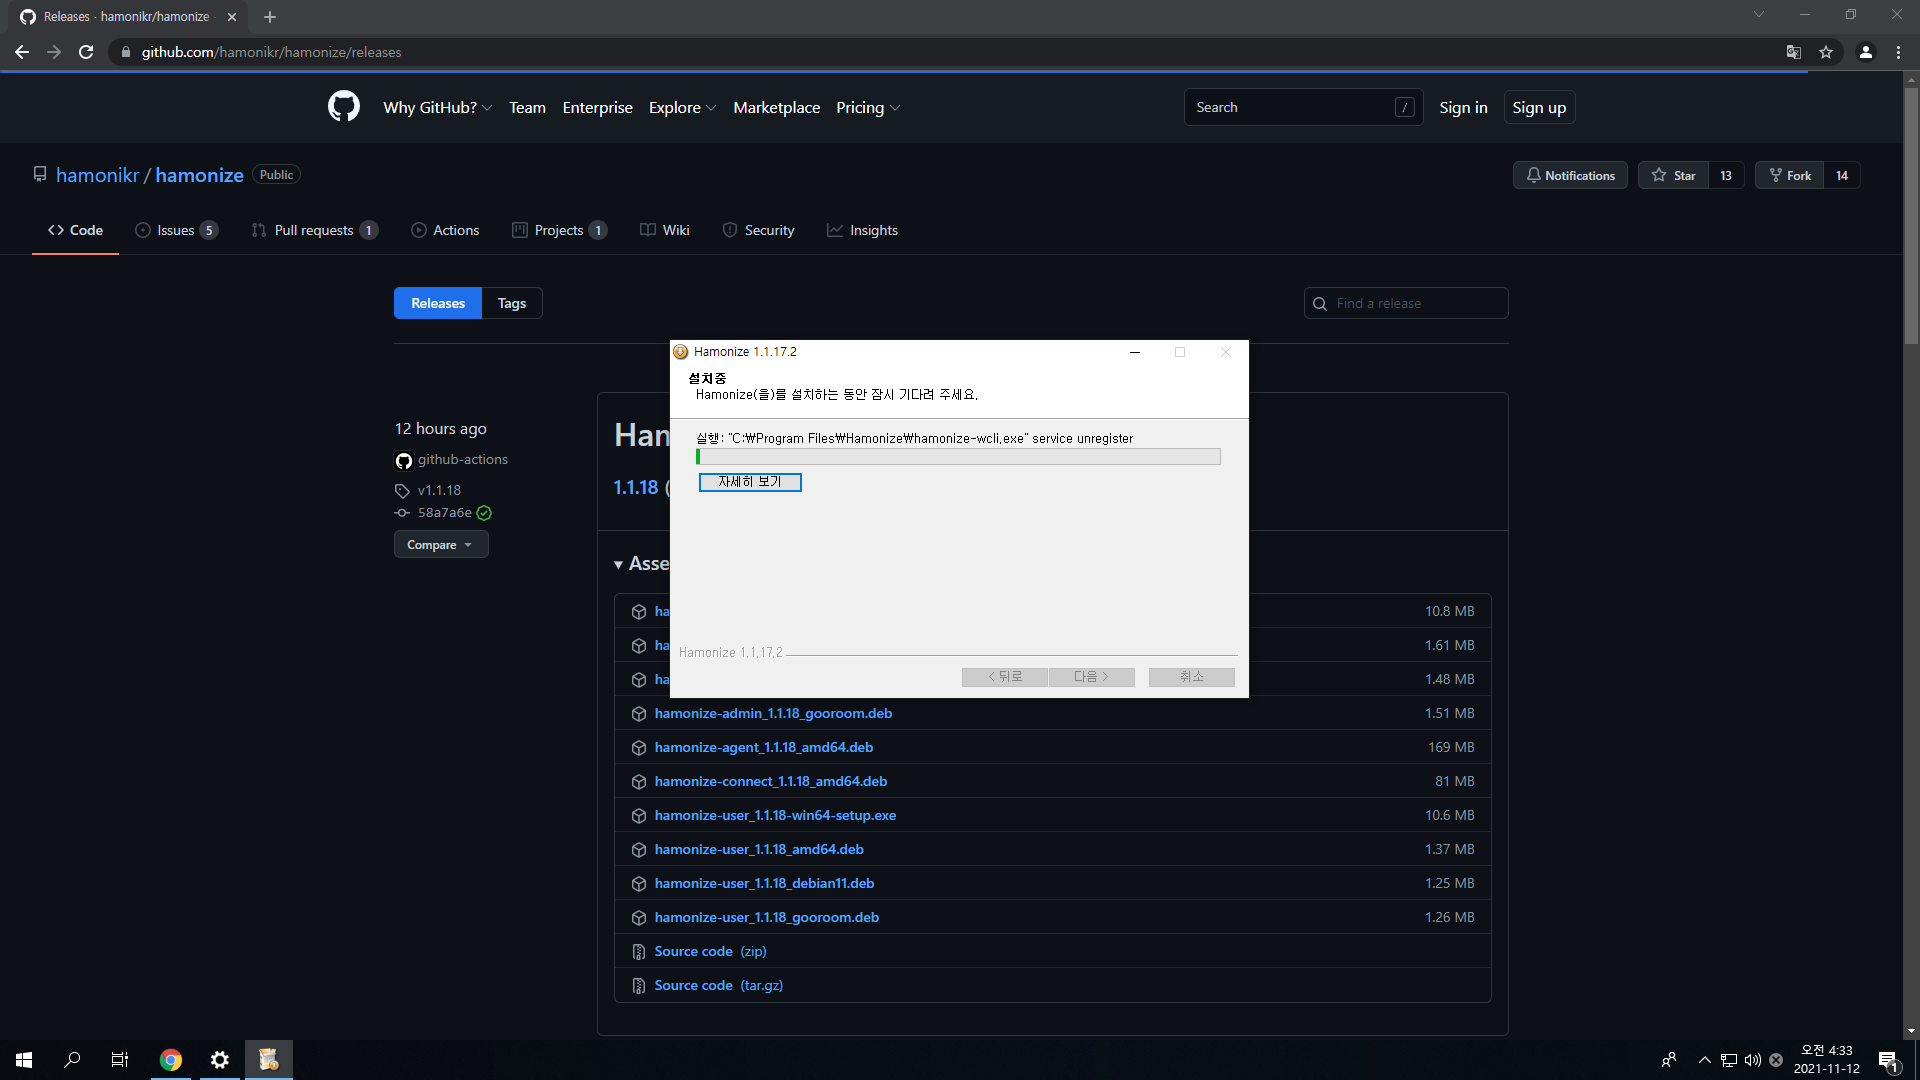1920x1080 pixels.
Task: Click package icon beside hamonize-connect deb
Action: [x=639, y=782]
